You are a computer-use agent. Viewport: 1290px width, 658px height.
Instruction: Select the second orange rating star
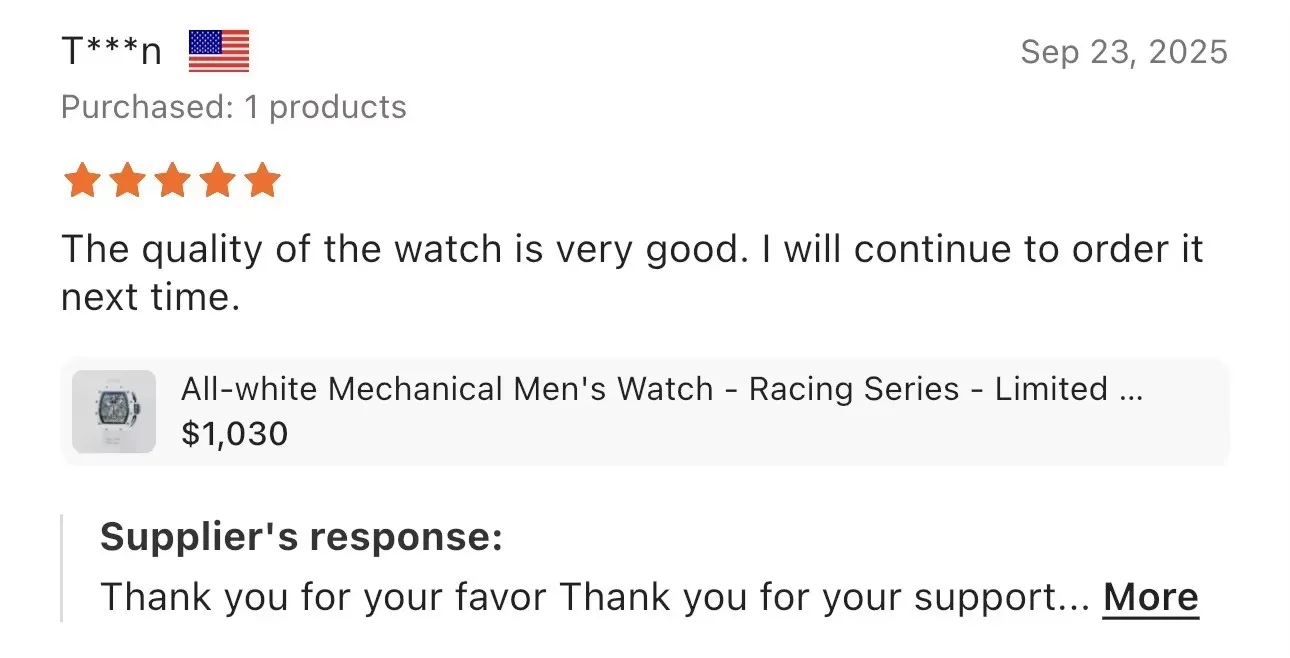[126, 181]
